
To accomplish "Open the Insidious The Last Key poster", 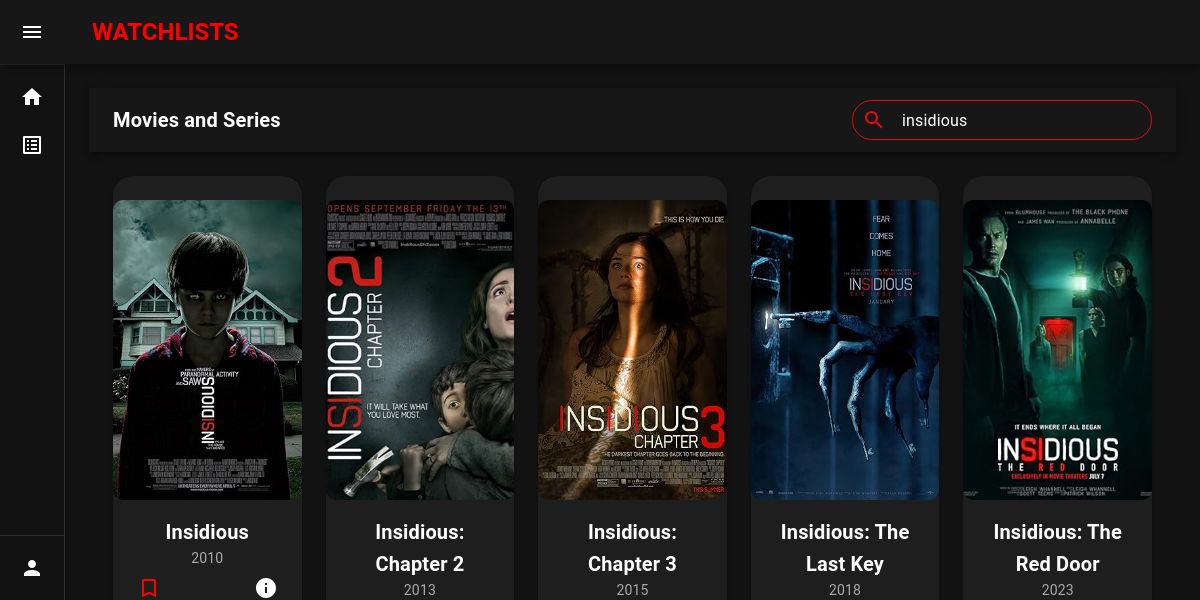I will (845, 350).
